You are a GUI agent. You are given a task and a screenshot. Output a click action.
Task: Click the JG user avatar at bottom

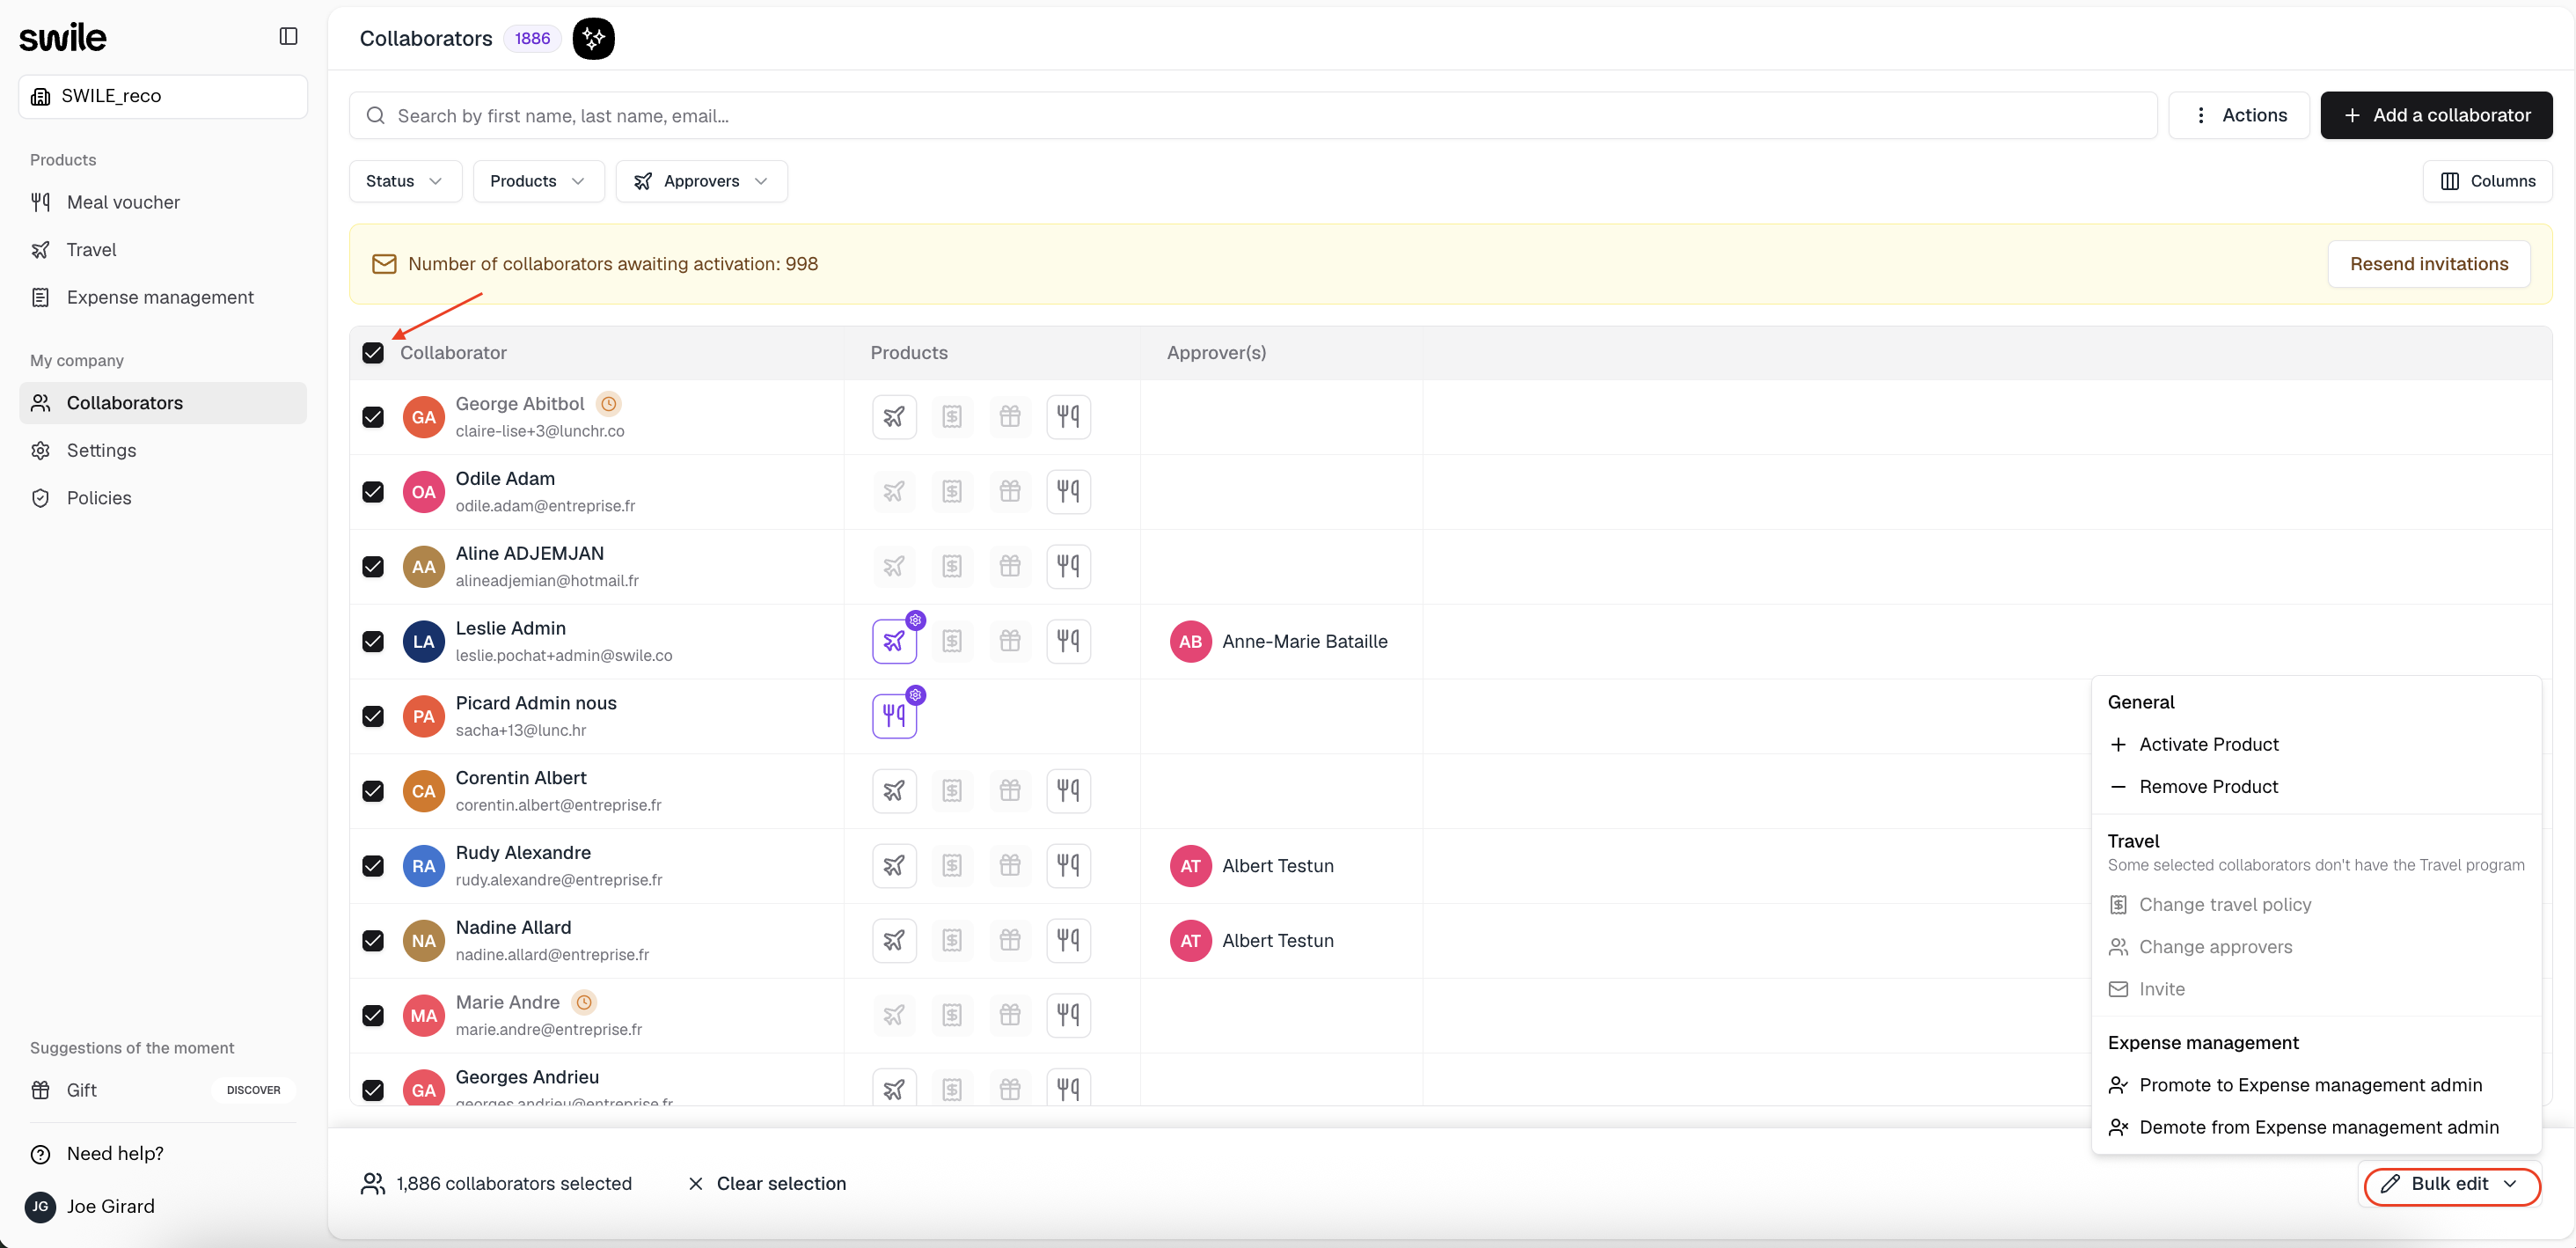[40, 1206]
